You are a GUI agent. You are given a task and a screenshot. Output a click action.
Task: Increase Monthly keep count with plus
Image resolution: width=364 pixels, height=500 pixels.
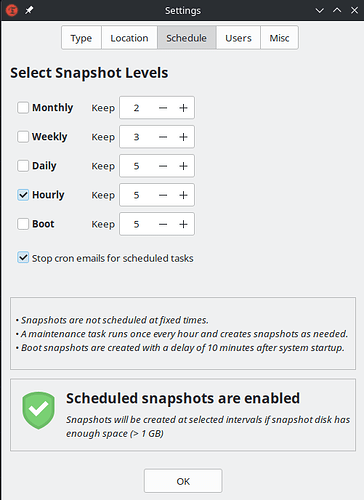click(183, 108)
